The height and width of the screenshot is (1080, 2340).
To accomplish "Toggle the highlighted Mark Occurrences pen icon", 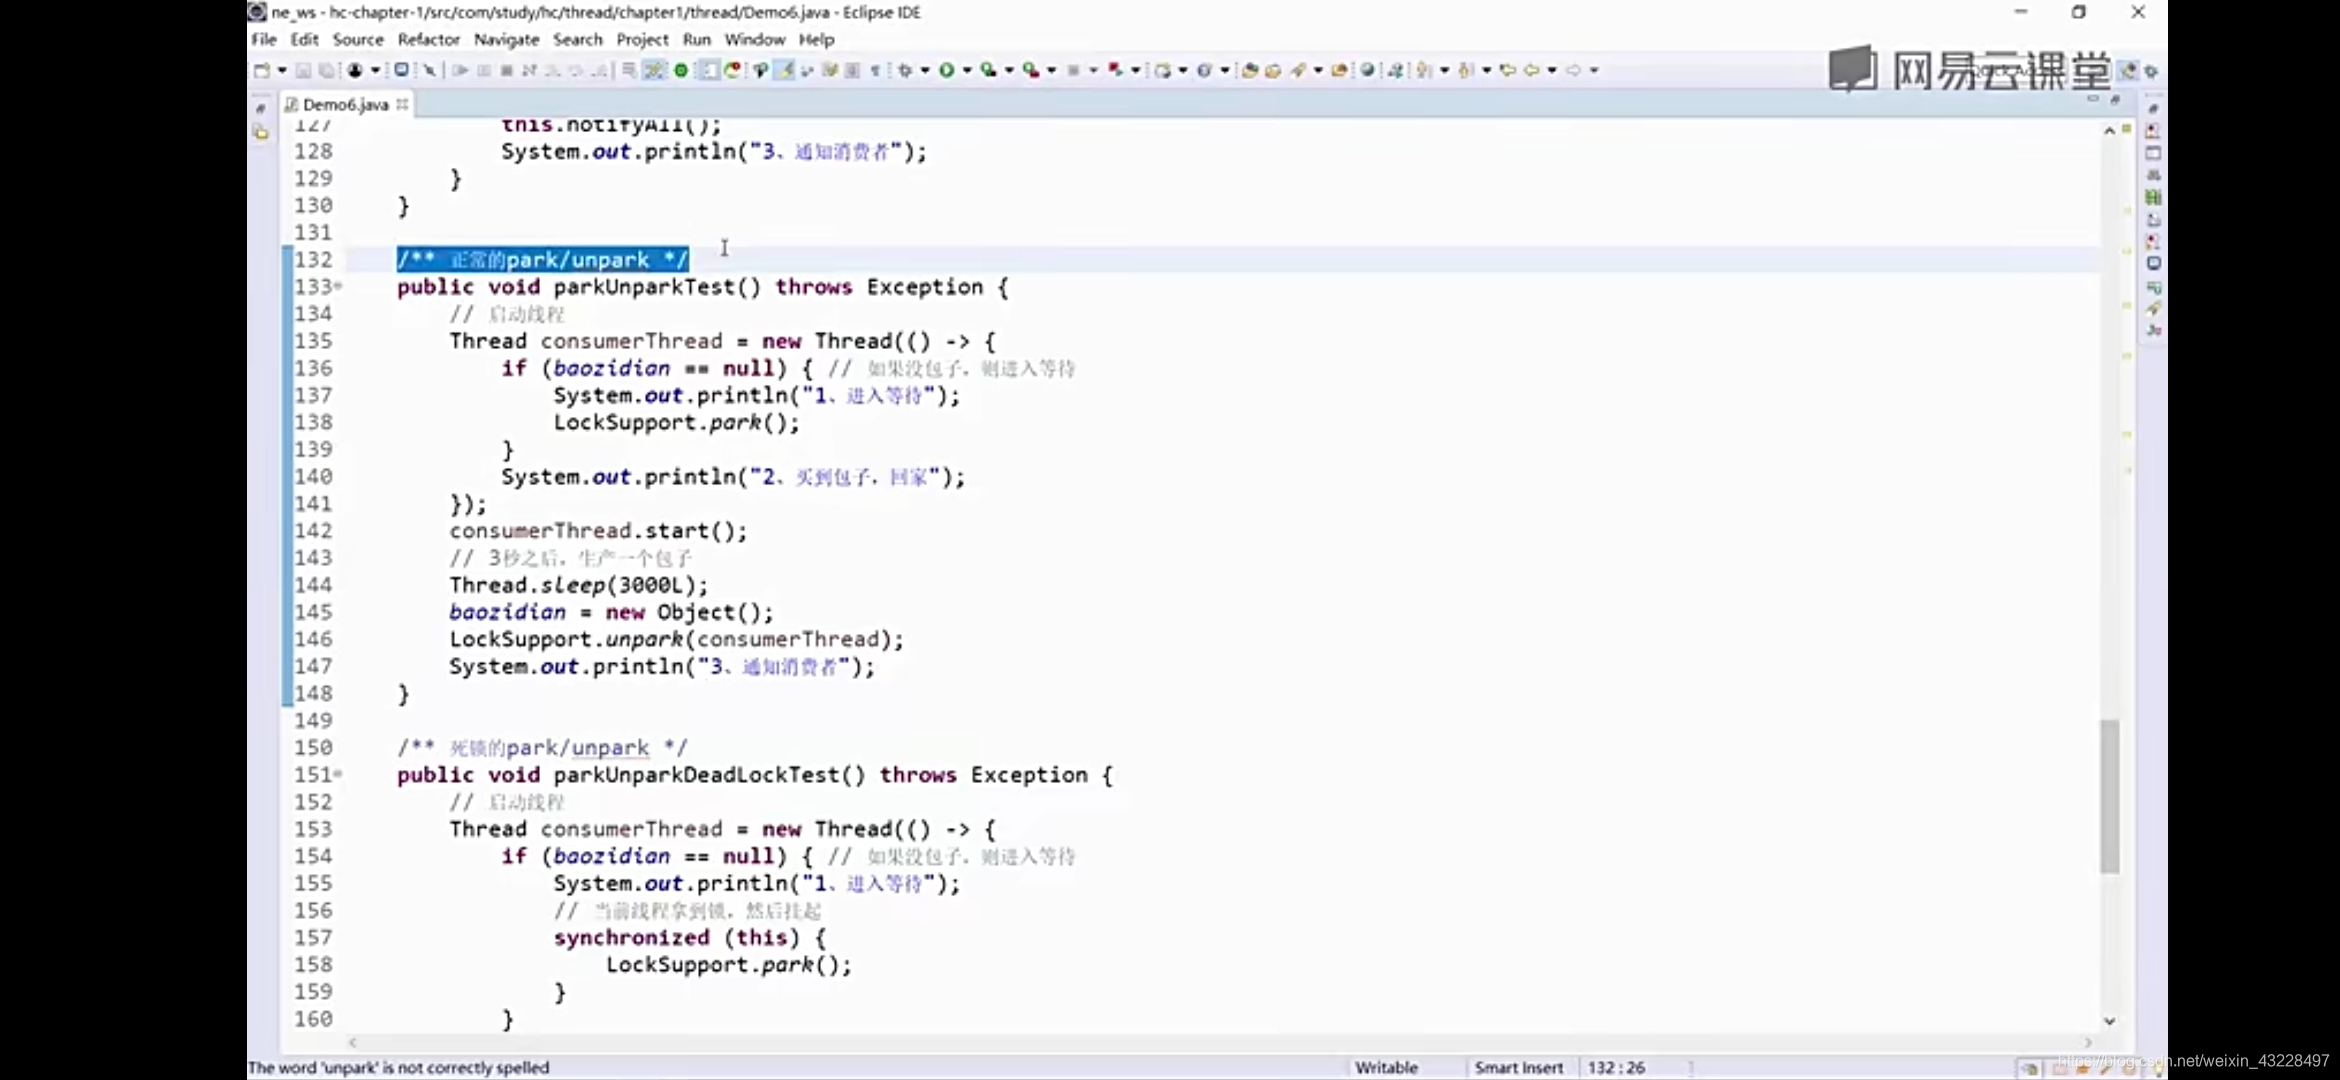I will tap(783, 70).
